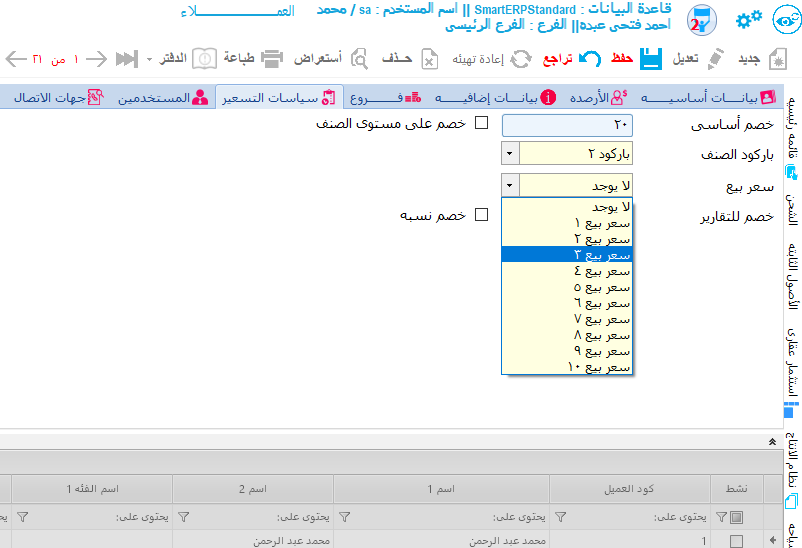Image resolution: width=802 pixels, height=548 pixels.
Task: Choose 'لا يوجد' option in dropdown list
Action: 567,207
